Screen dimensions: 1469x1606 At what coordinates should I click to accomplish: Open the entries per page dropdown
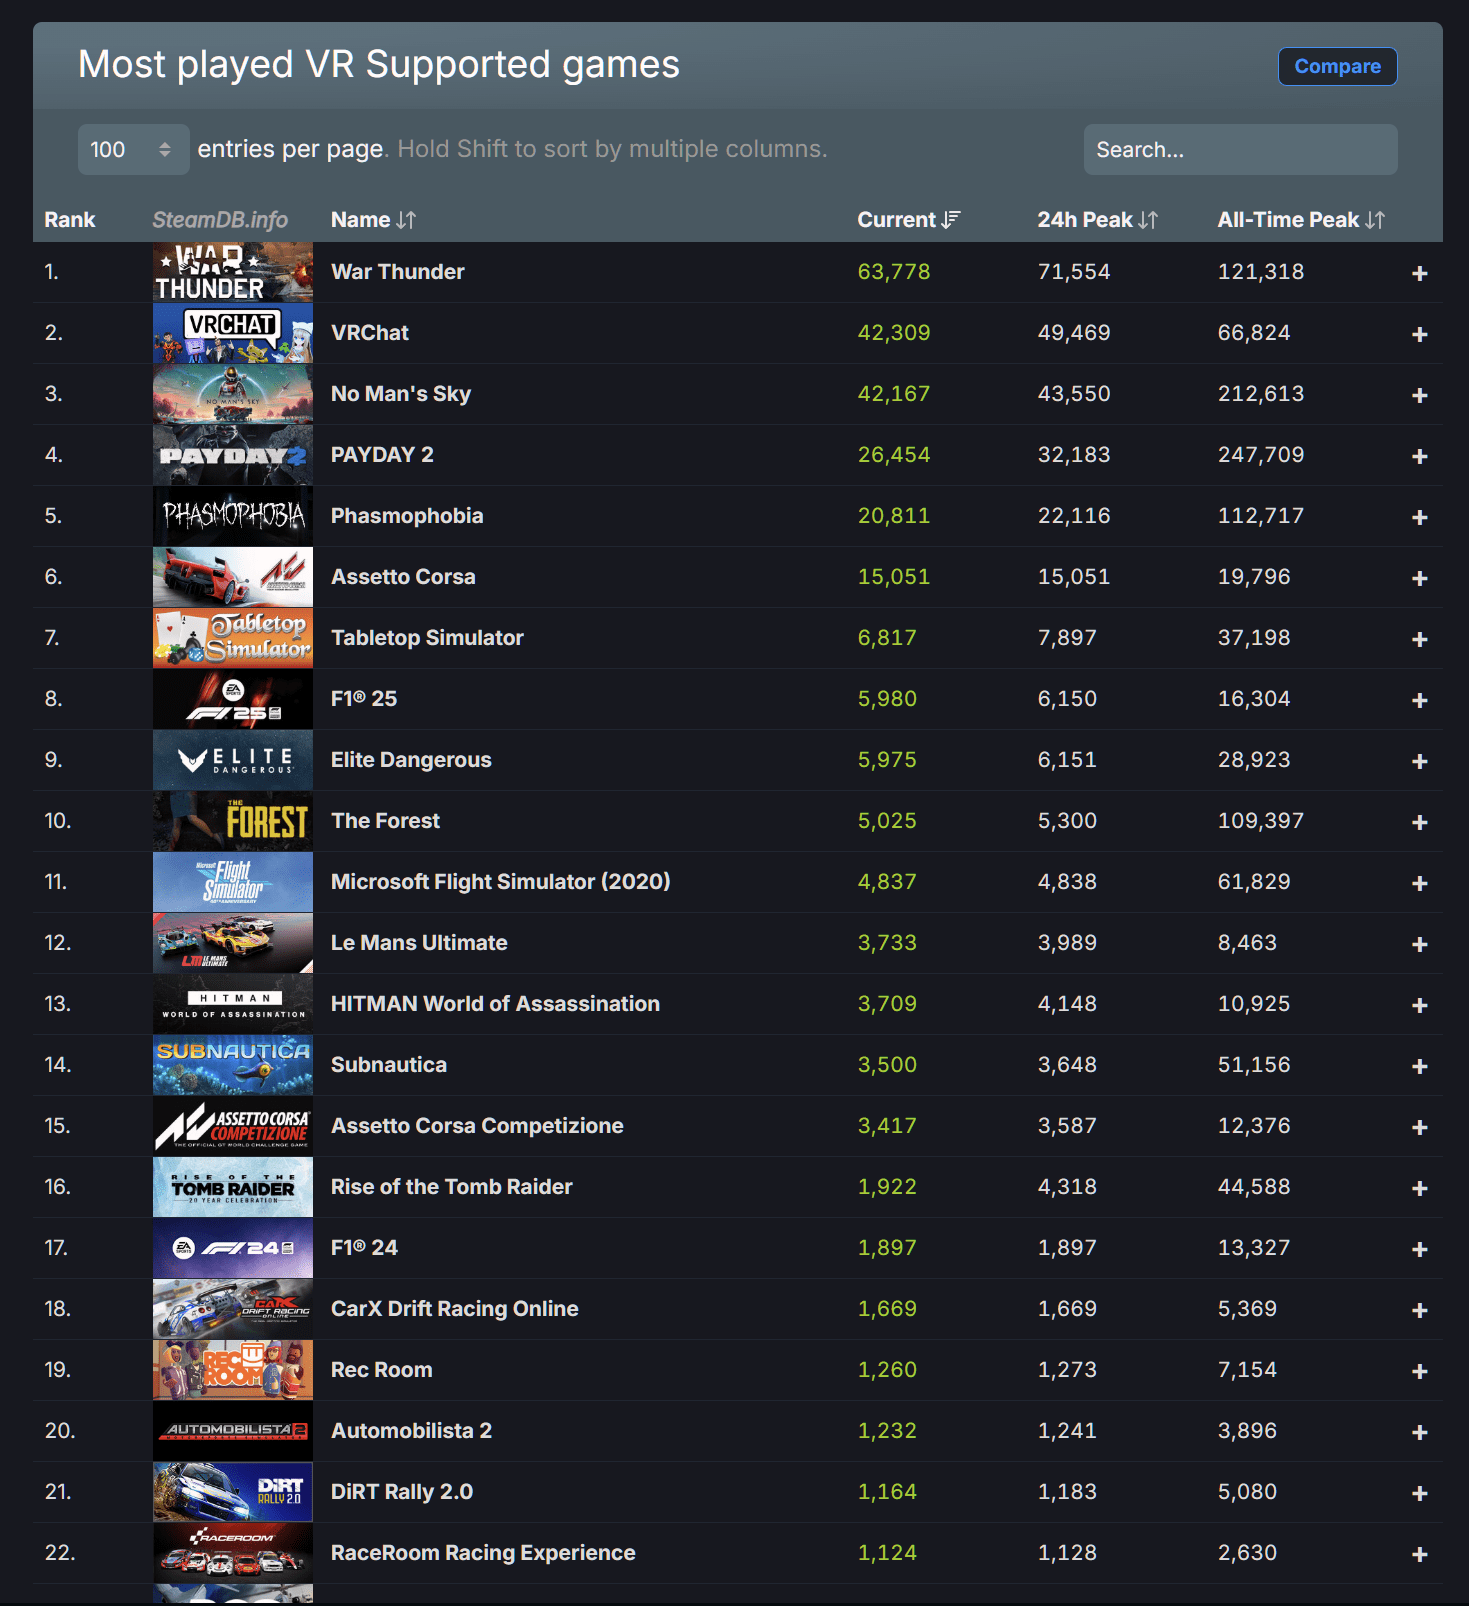point(133,149)
